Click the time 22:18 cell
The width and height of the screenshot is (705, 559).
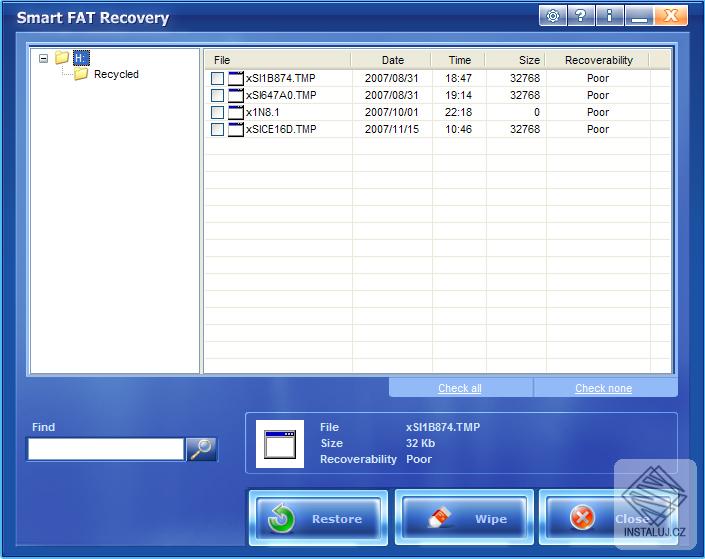point(458,112)
